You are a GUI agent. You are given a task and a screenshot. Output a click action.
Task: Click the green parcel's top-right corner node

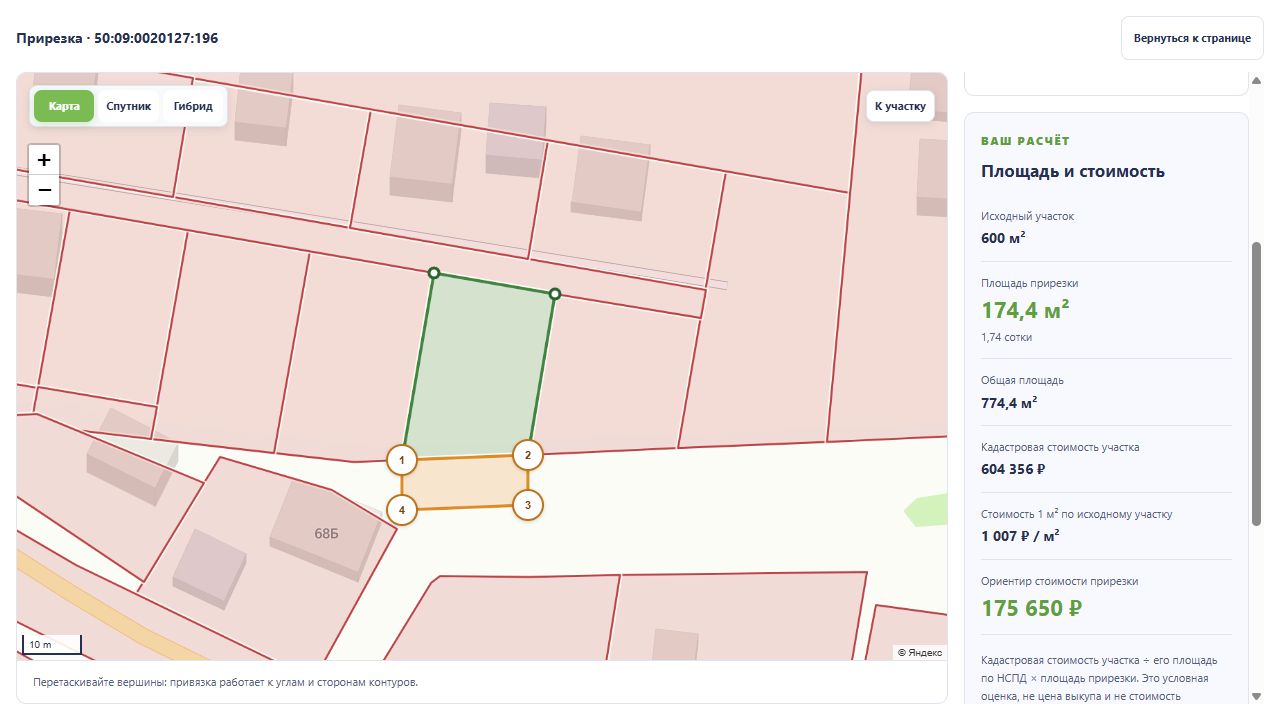tap(555, 294)
